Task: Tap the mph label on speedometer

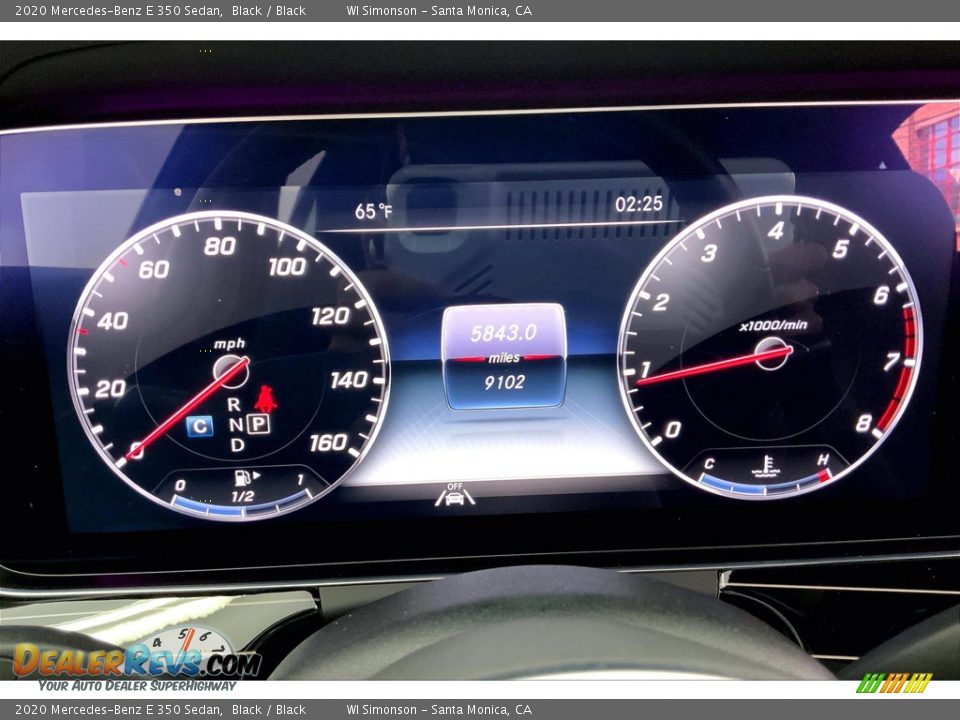Action: [230, 344]
